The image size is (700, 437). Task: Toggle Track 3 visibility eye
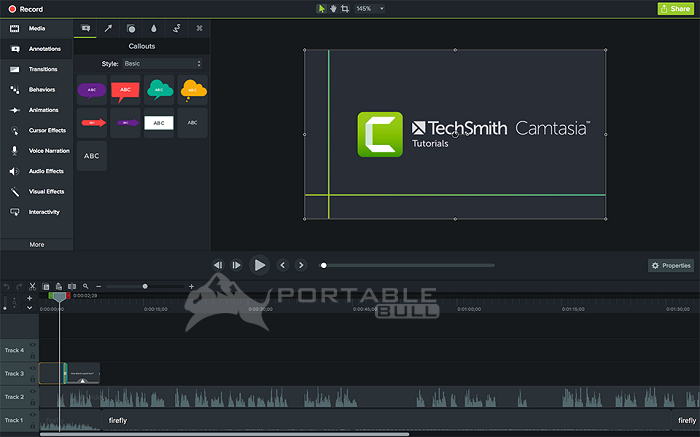33,368
